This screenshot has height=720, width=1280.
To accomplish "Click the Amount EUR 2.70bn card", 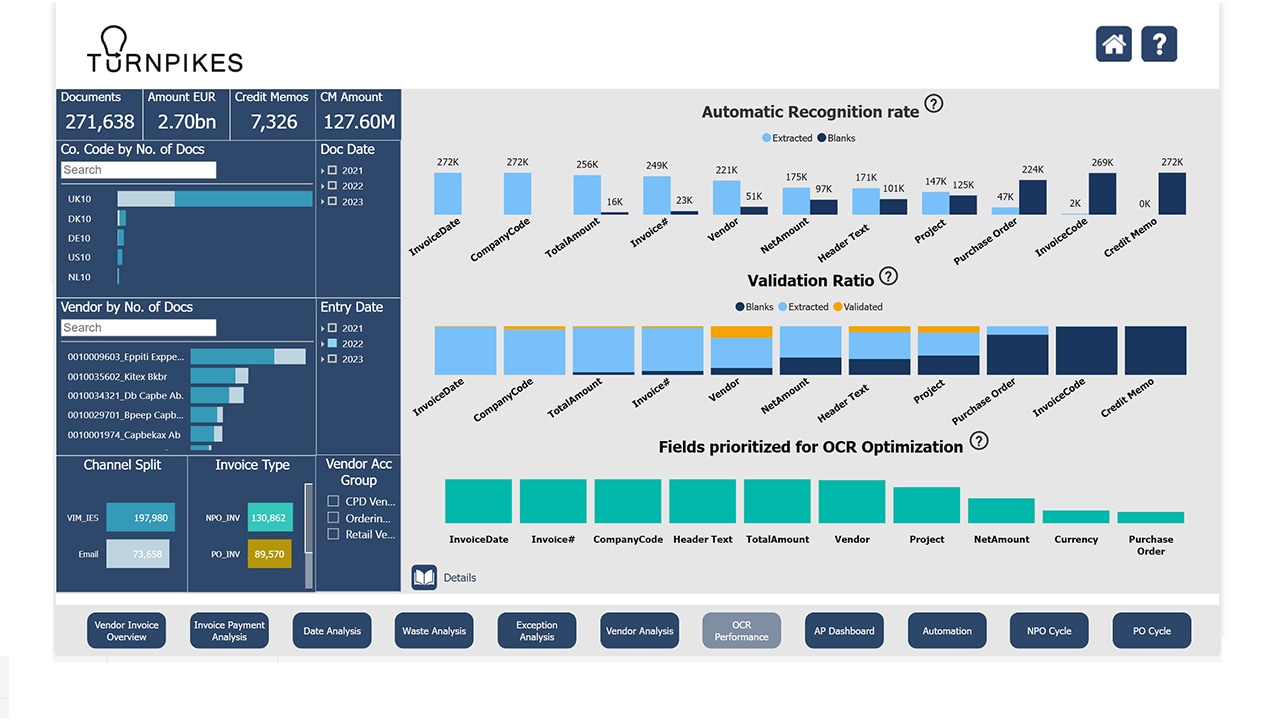I will 185,114.
